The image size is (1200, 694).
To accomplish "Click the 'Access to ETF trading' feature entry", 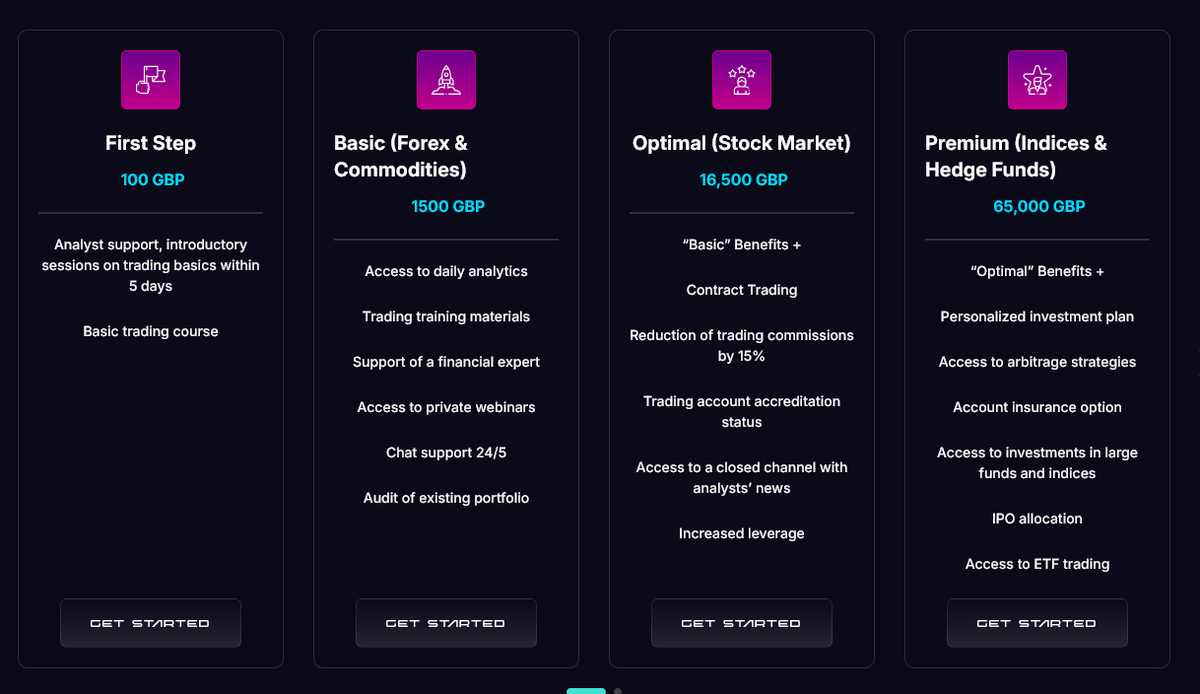I will coord(1037,564).
